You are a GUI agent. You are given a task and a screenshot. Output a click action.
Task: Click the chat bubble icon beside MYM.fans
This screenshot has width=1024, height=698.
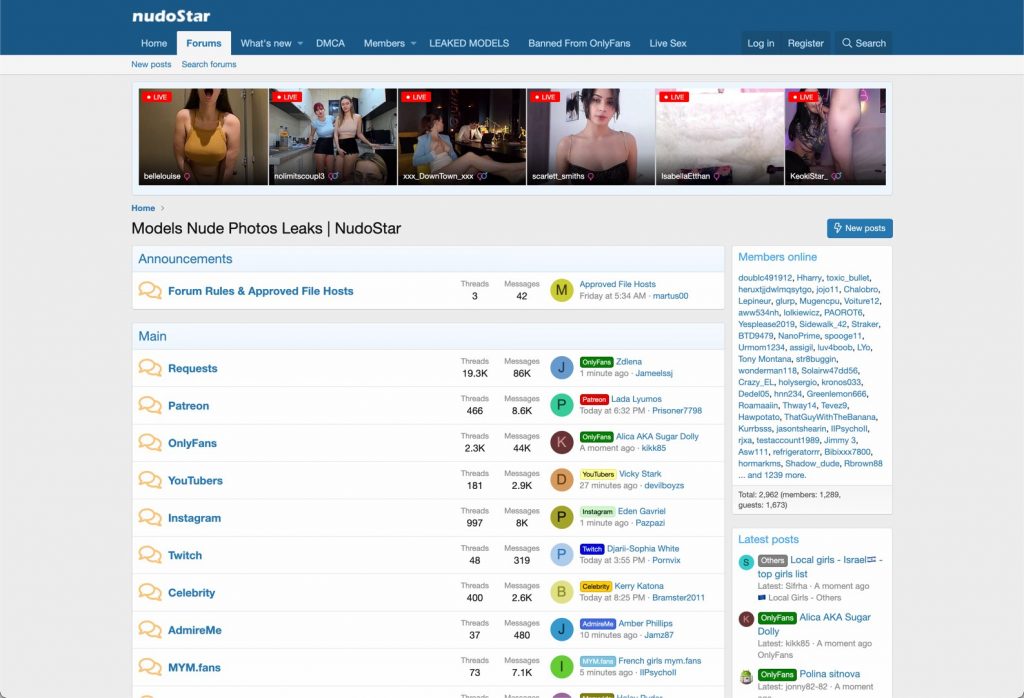(x=150, y=667)
